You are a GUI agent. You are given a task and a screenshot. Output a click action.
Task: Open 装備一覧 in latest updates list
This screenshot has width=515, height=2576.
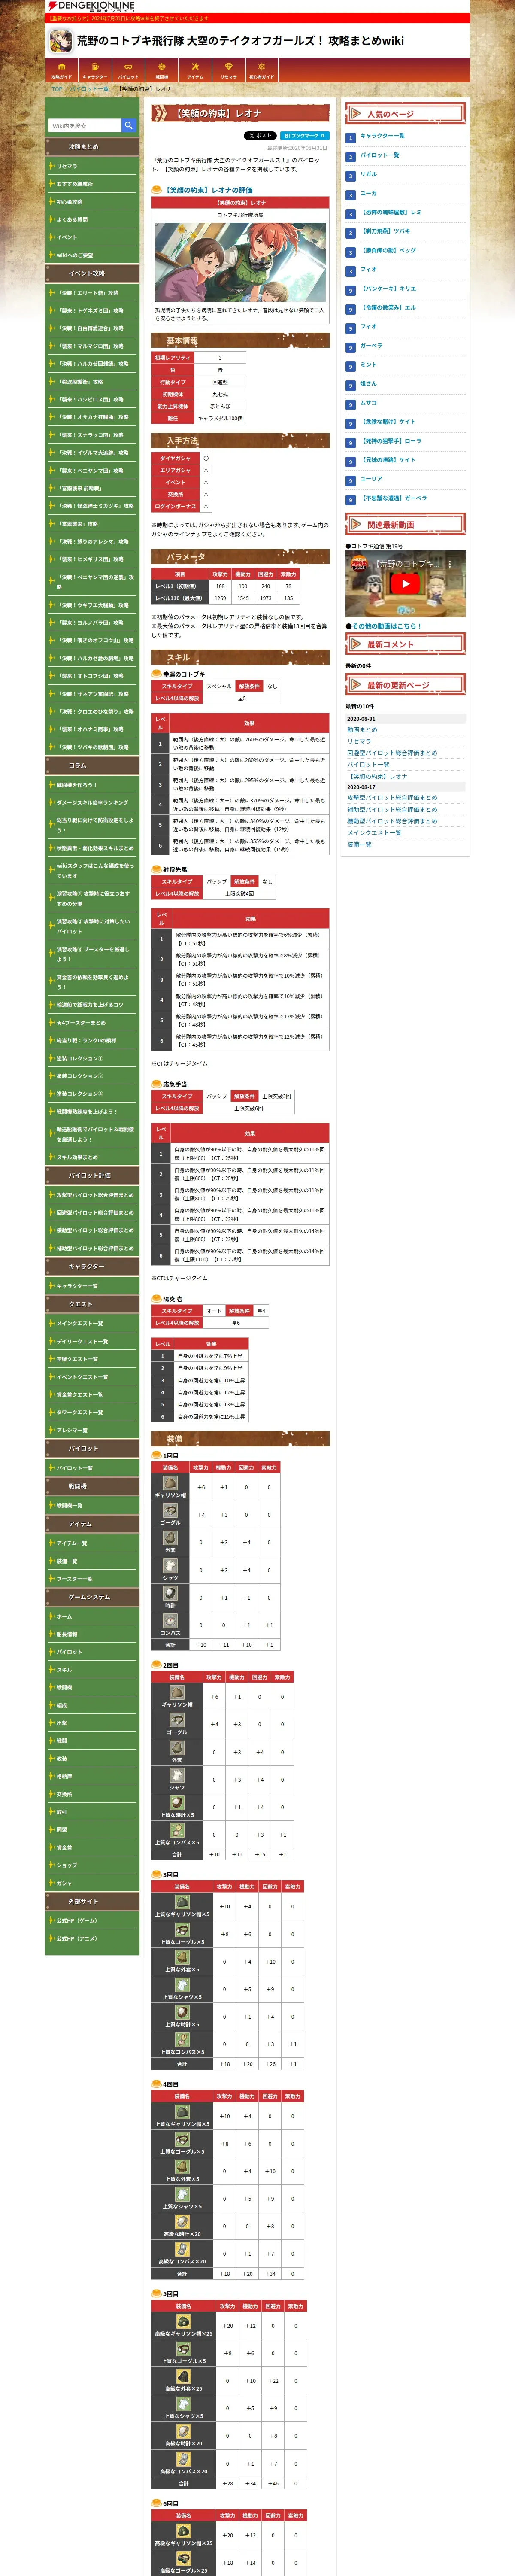359,844
